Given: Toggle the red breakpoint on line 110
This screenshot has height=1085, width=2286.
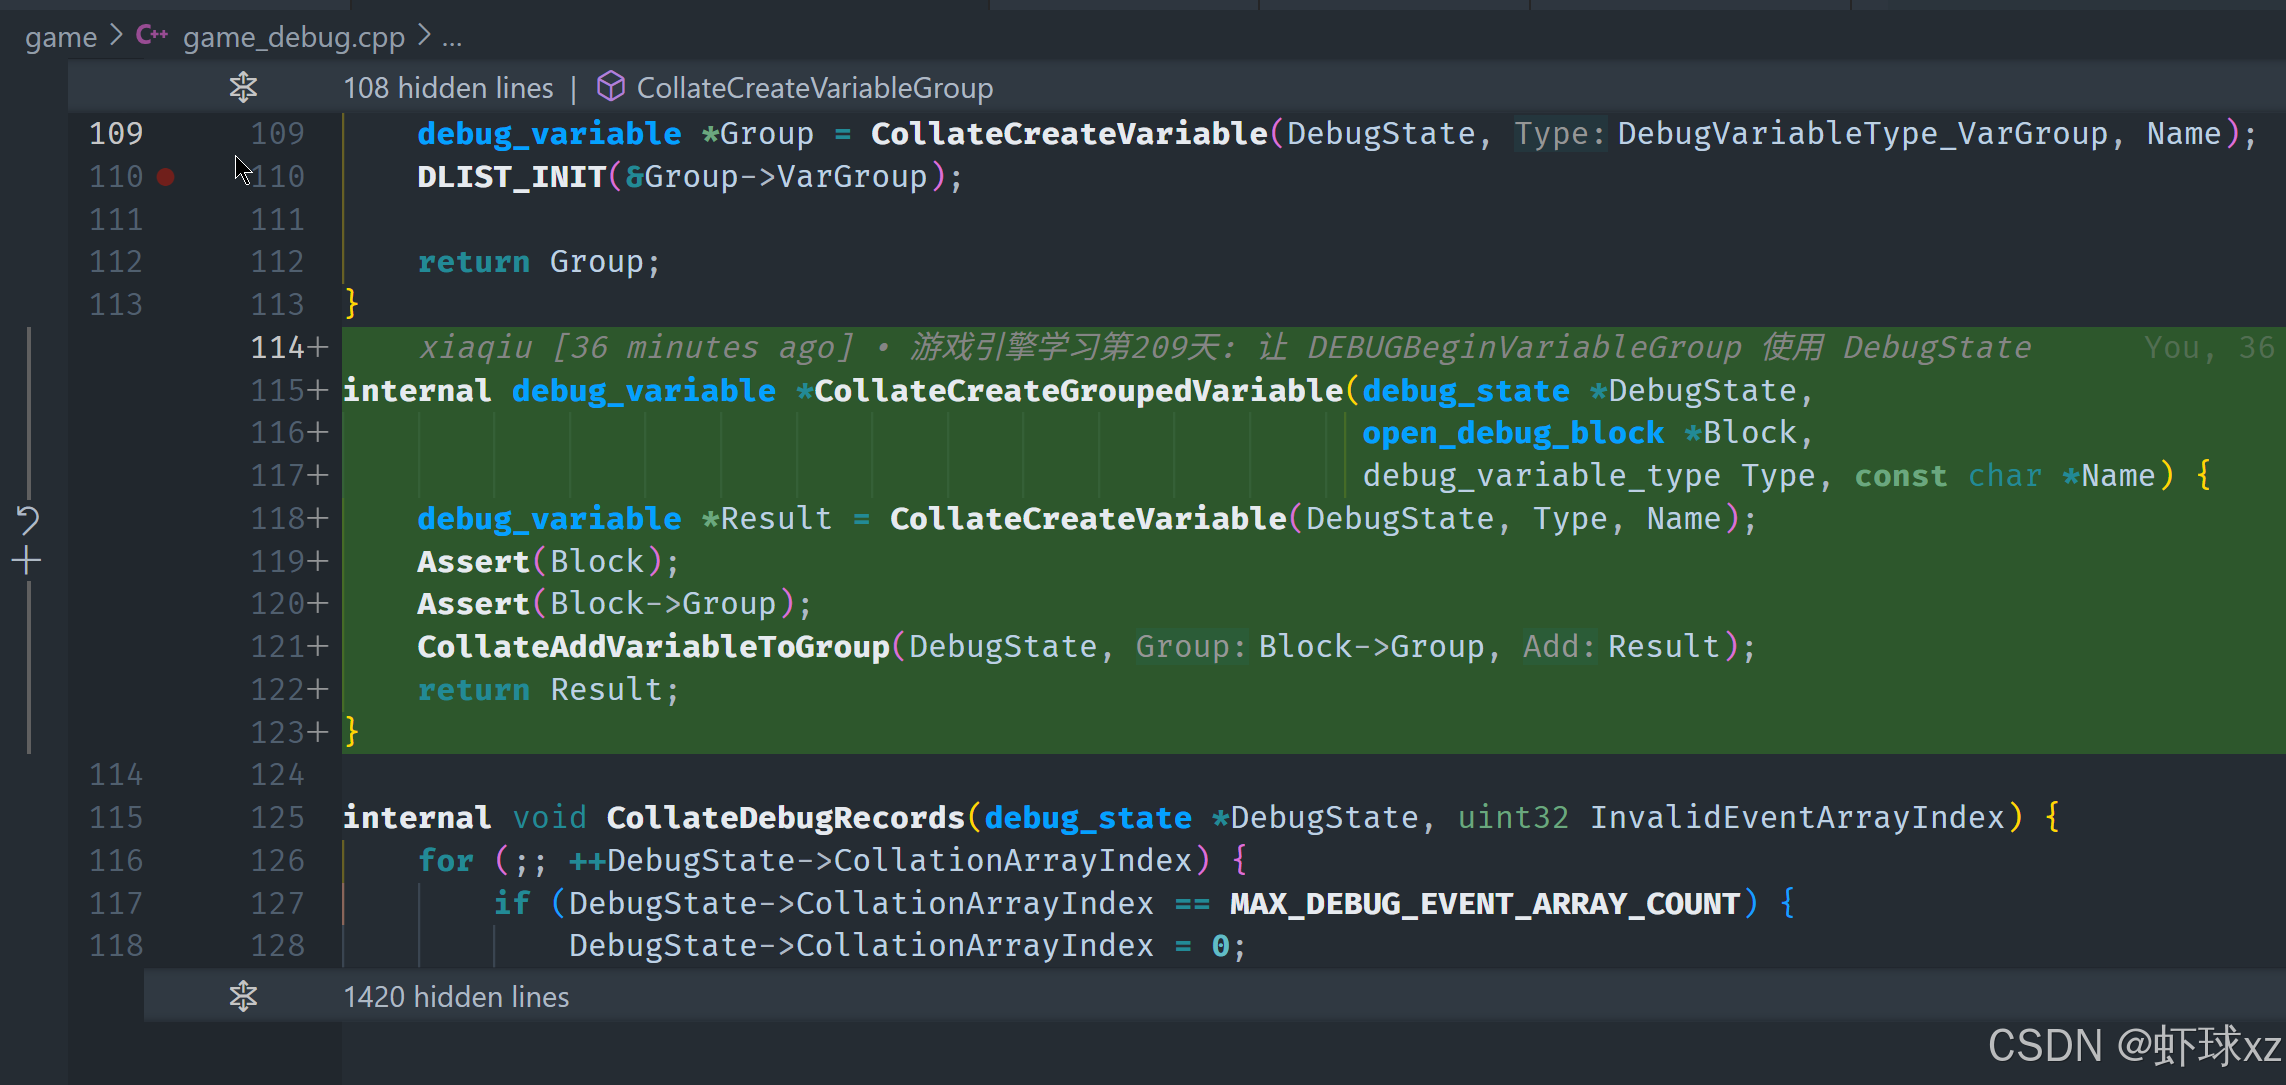Looking at the screenshot, I should pos(166,177).
